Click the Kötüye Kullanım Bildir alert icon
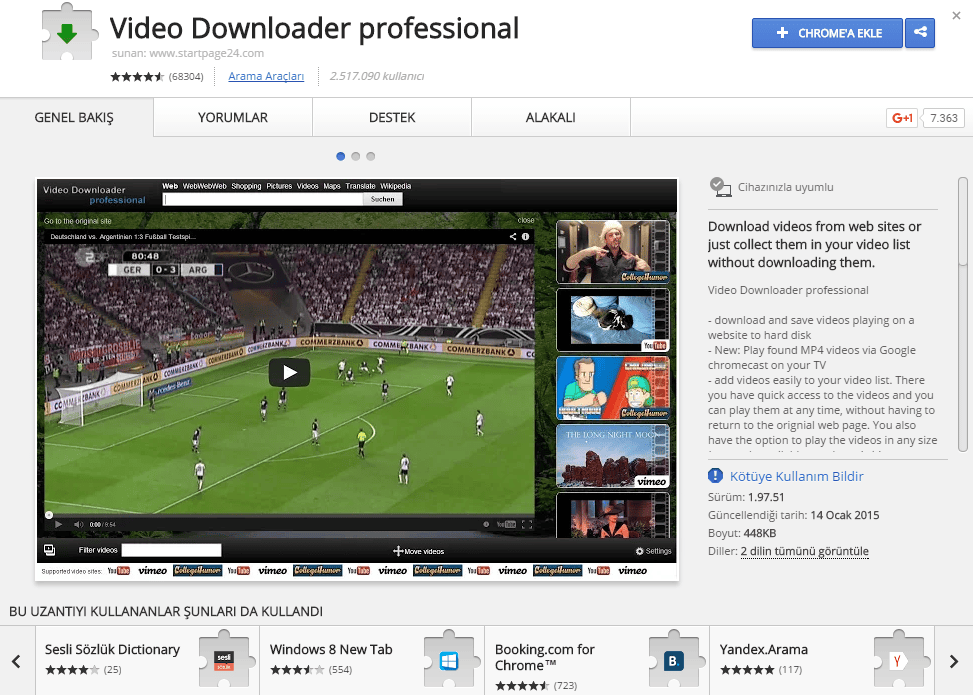 point(715,477)
